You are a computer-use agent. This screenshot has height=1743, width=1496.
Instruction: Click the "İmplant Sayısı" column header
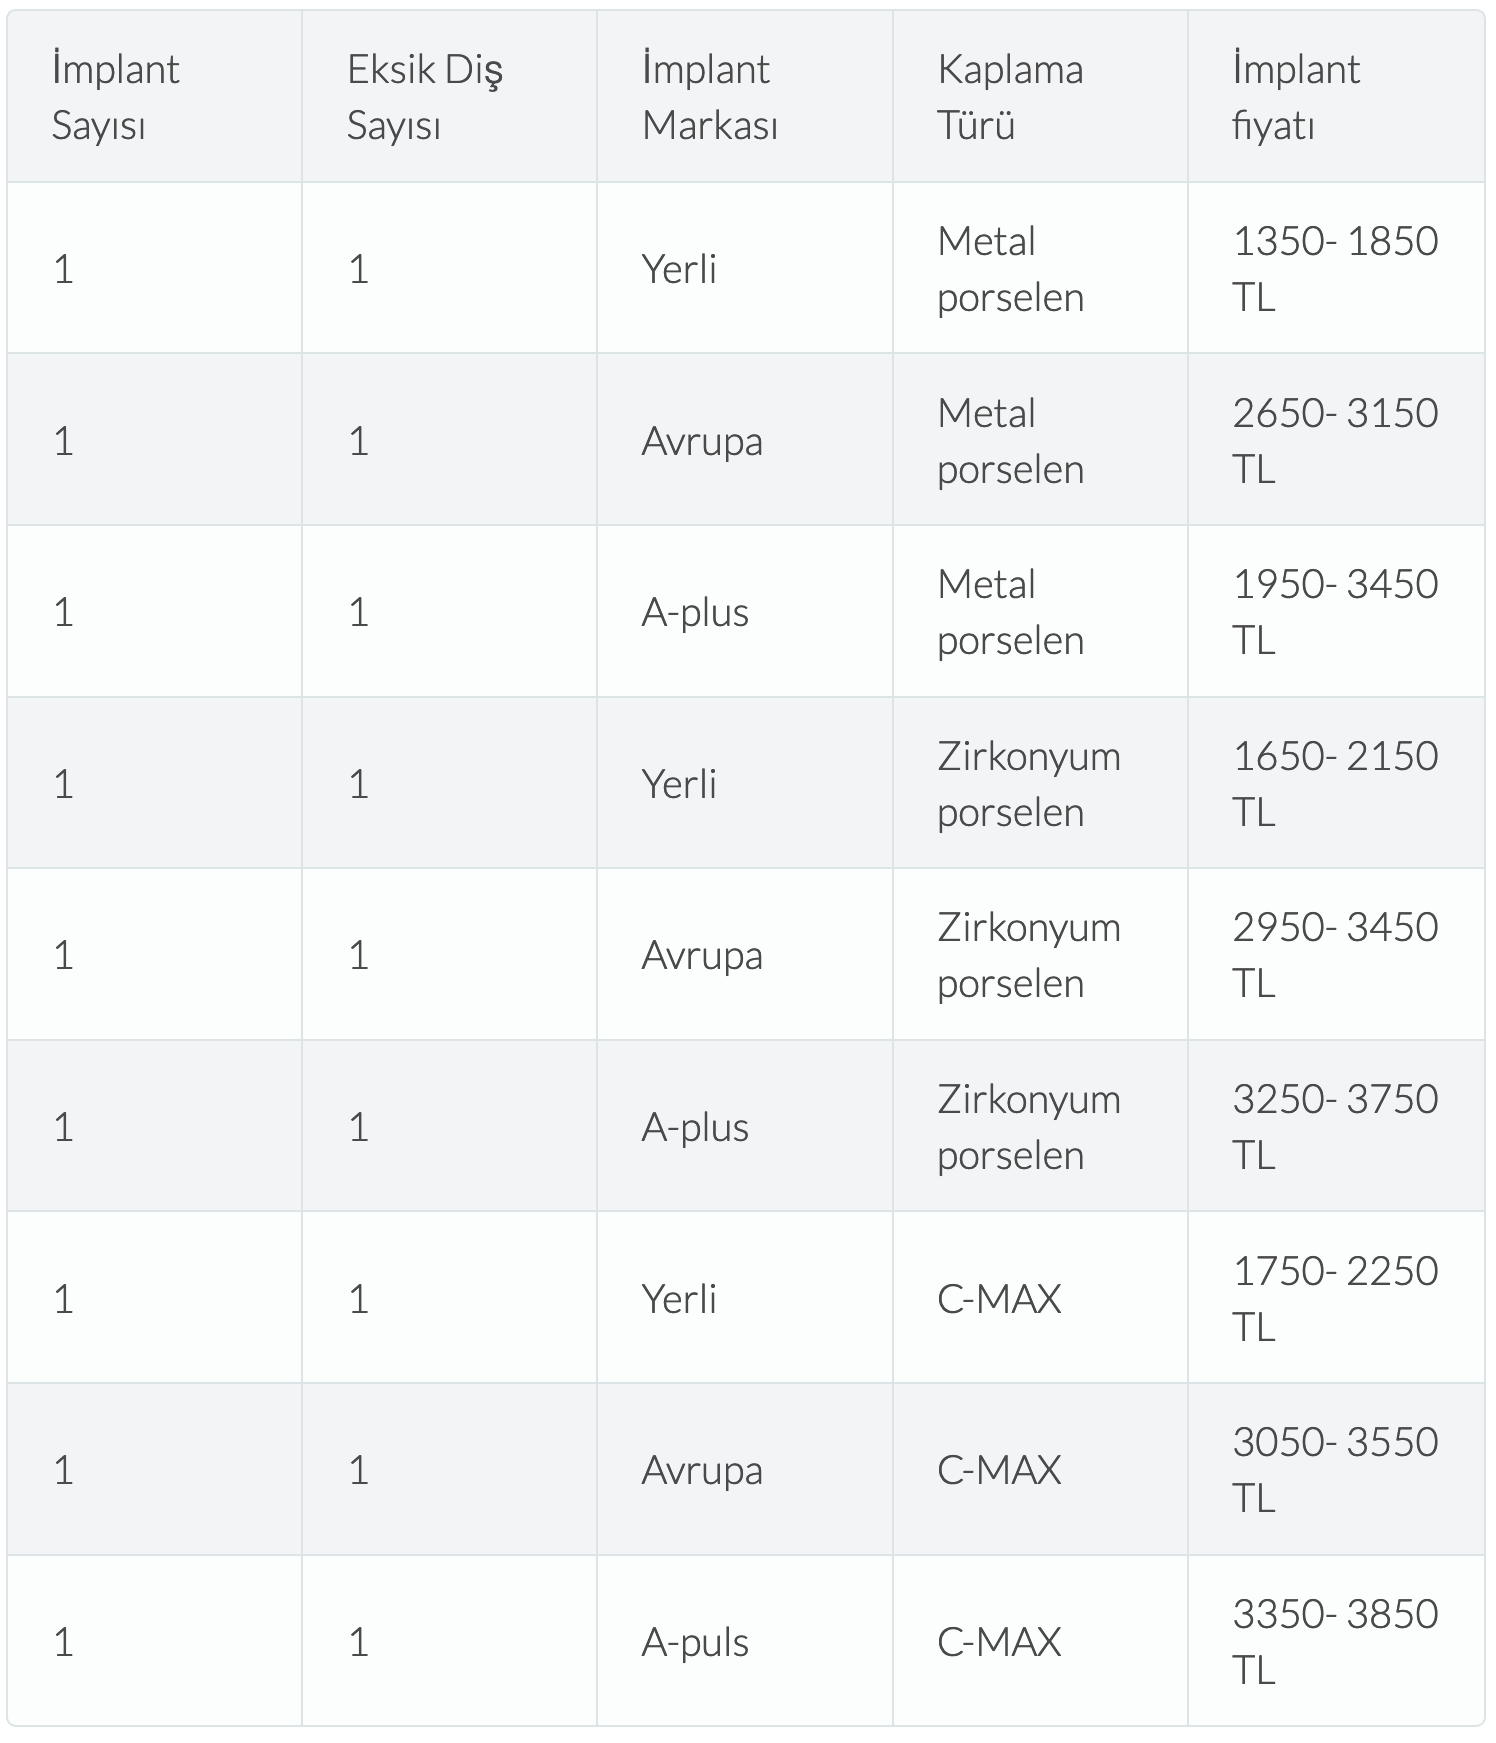[x=116, y=97]
